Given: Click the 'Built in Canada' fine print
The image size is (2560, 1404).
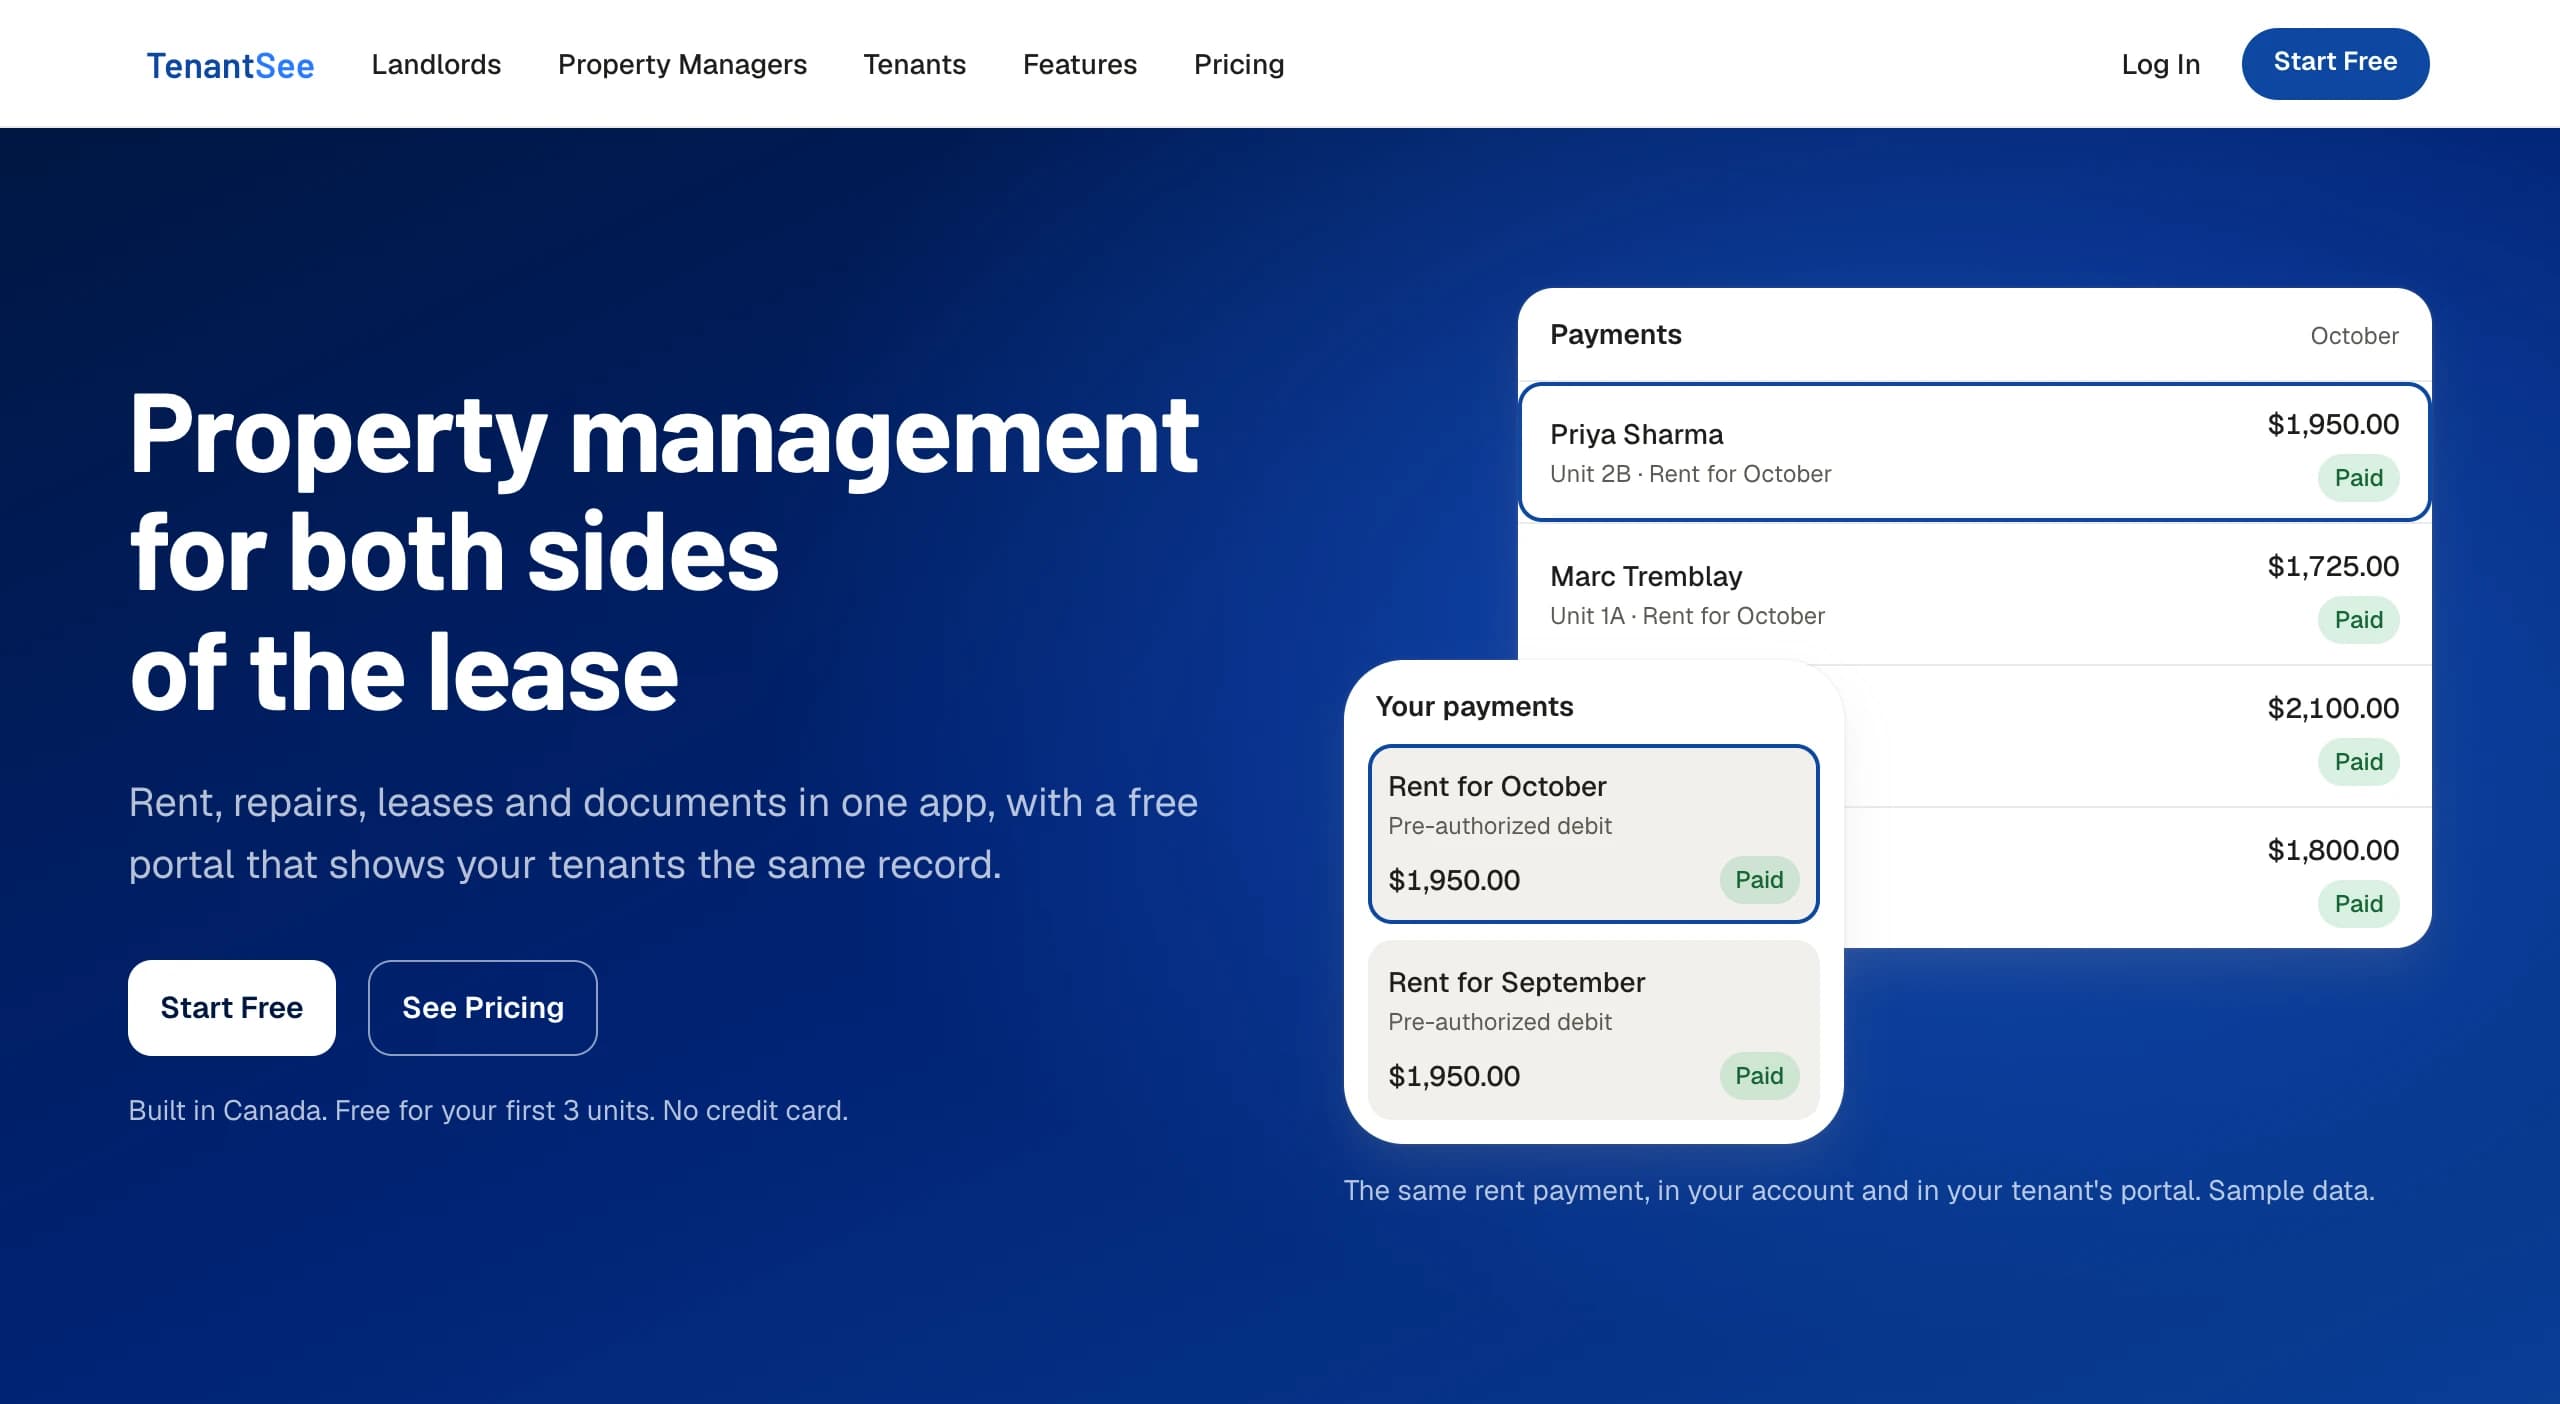Looking at the screenshot, I should 488,1110.
